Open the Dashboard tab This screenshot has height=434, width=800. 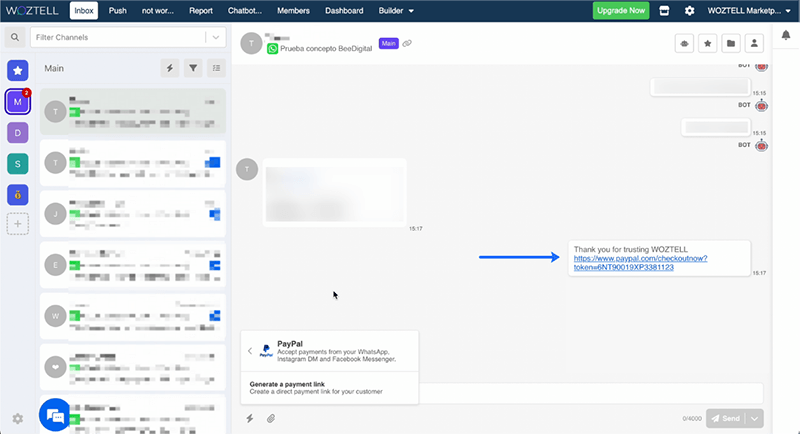(344, 11)
